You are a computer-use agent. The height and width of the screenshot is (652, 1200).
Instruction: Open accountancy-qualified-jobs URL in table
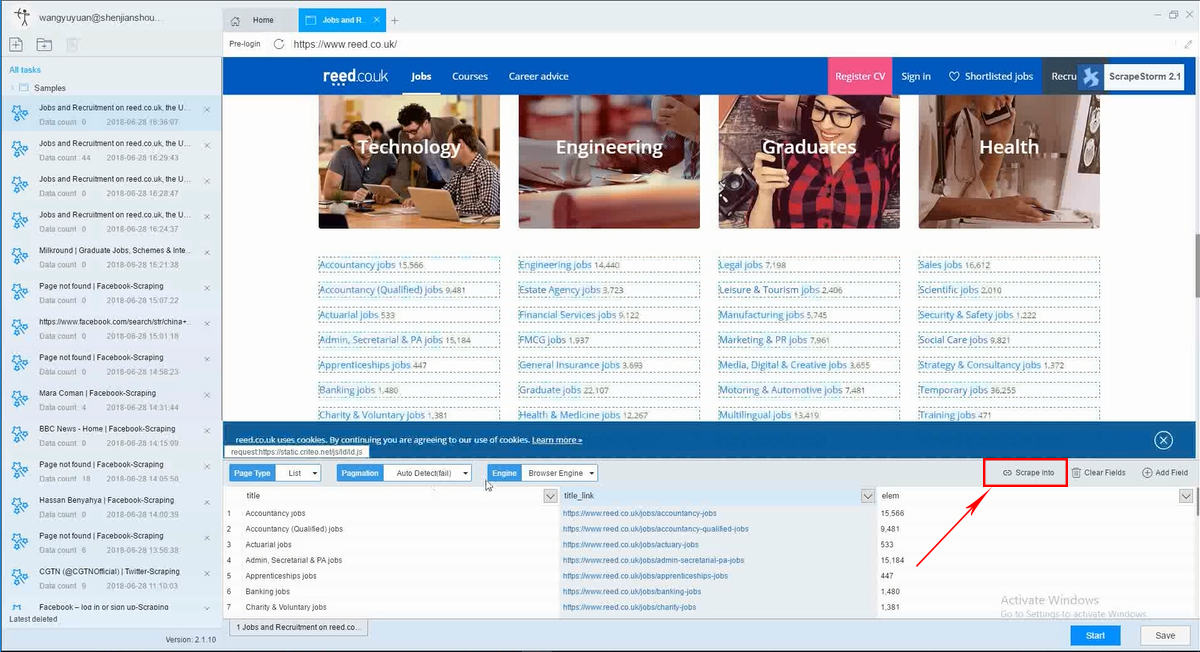point(655,529)
